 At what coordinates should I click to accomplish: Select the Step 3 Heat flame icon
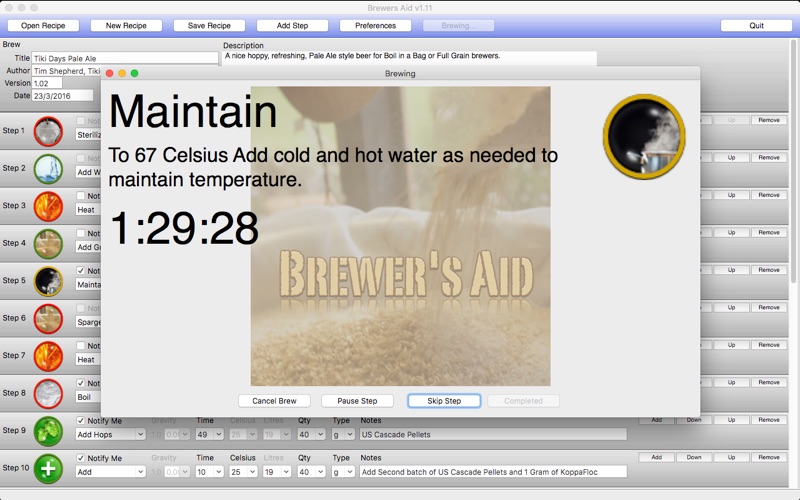[x=48, y=206]
